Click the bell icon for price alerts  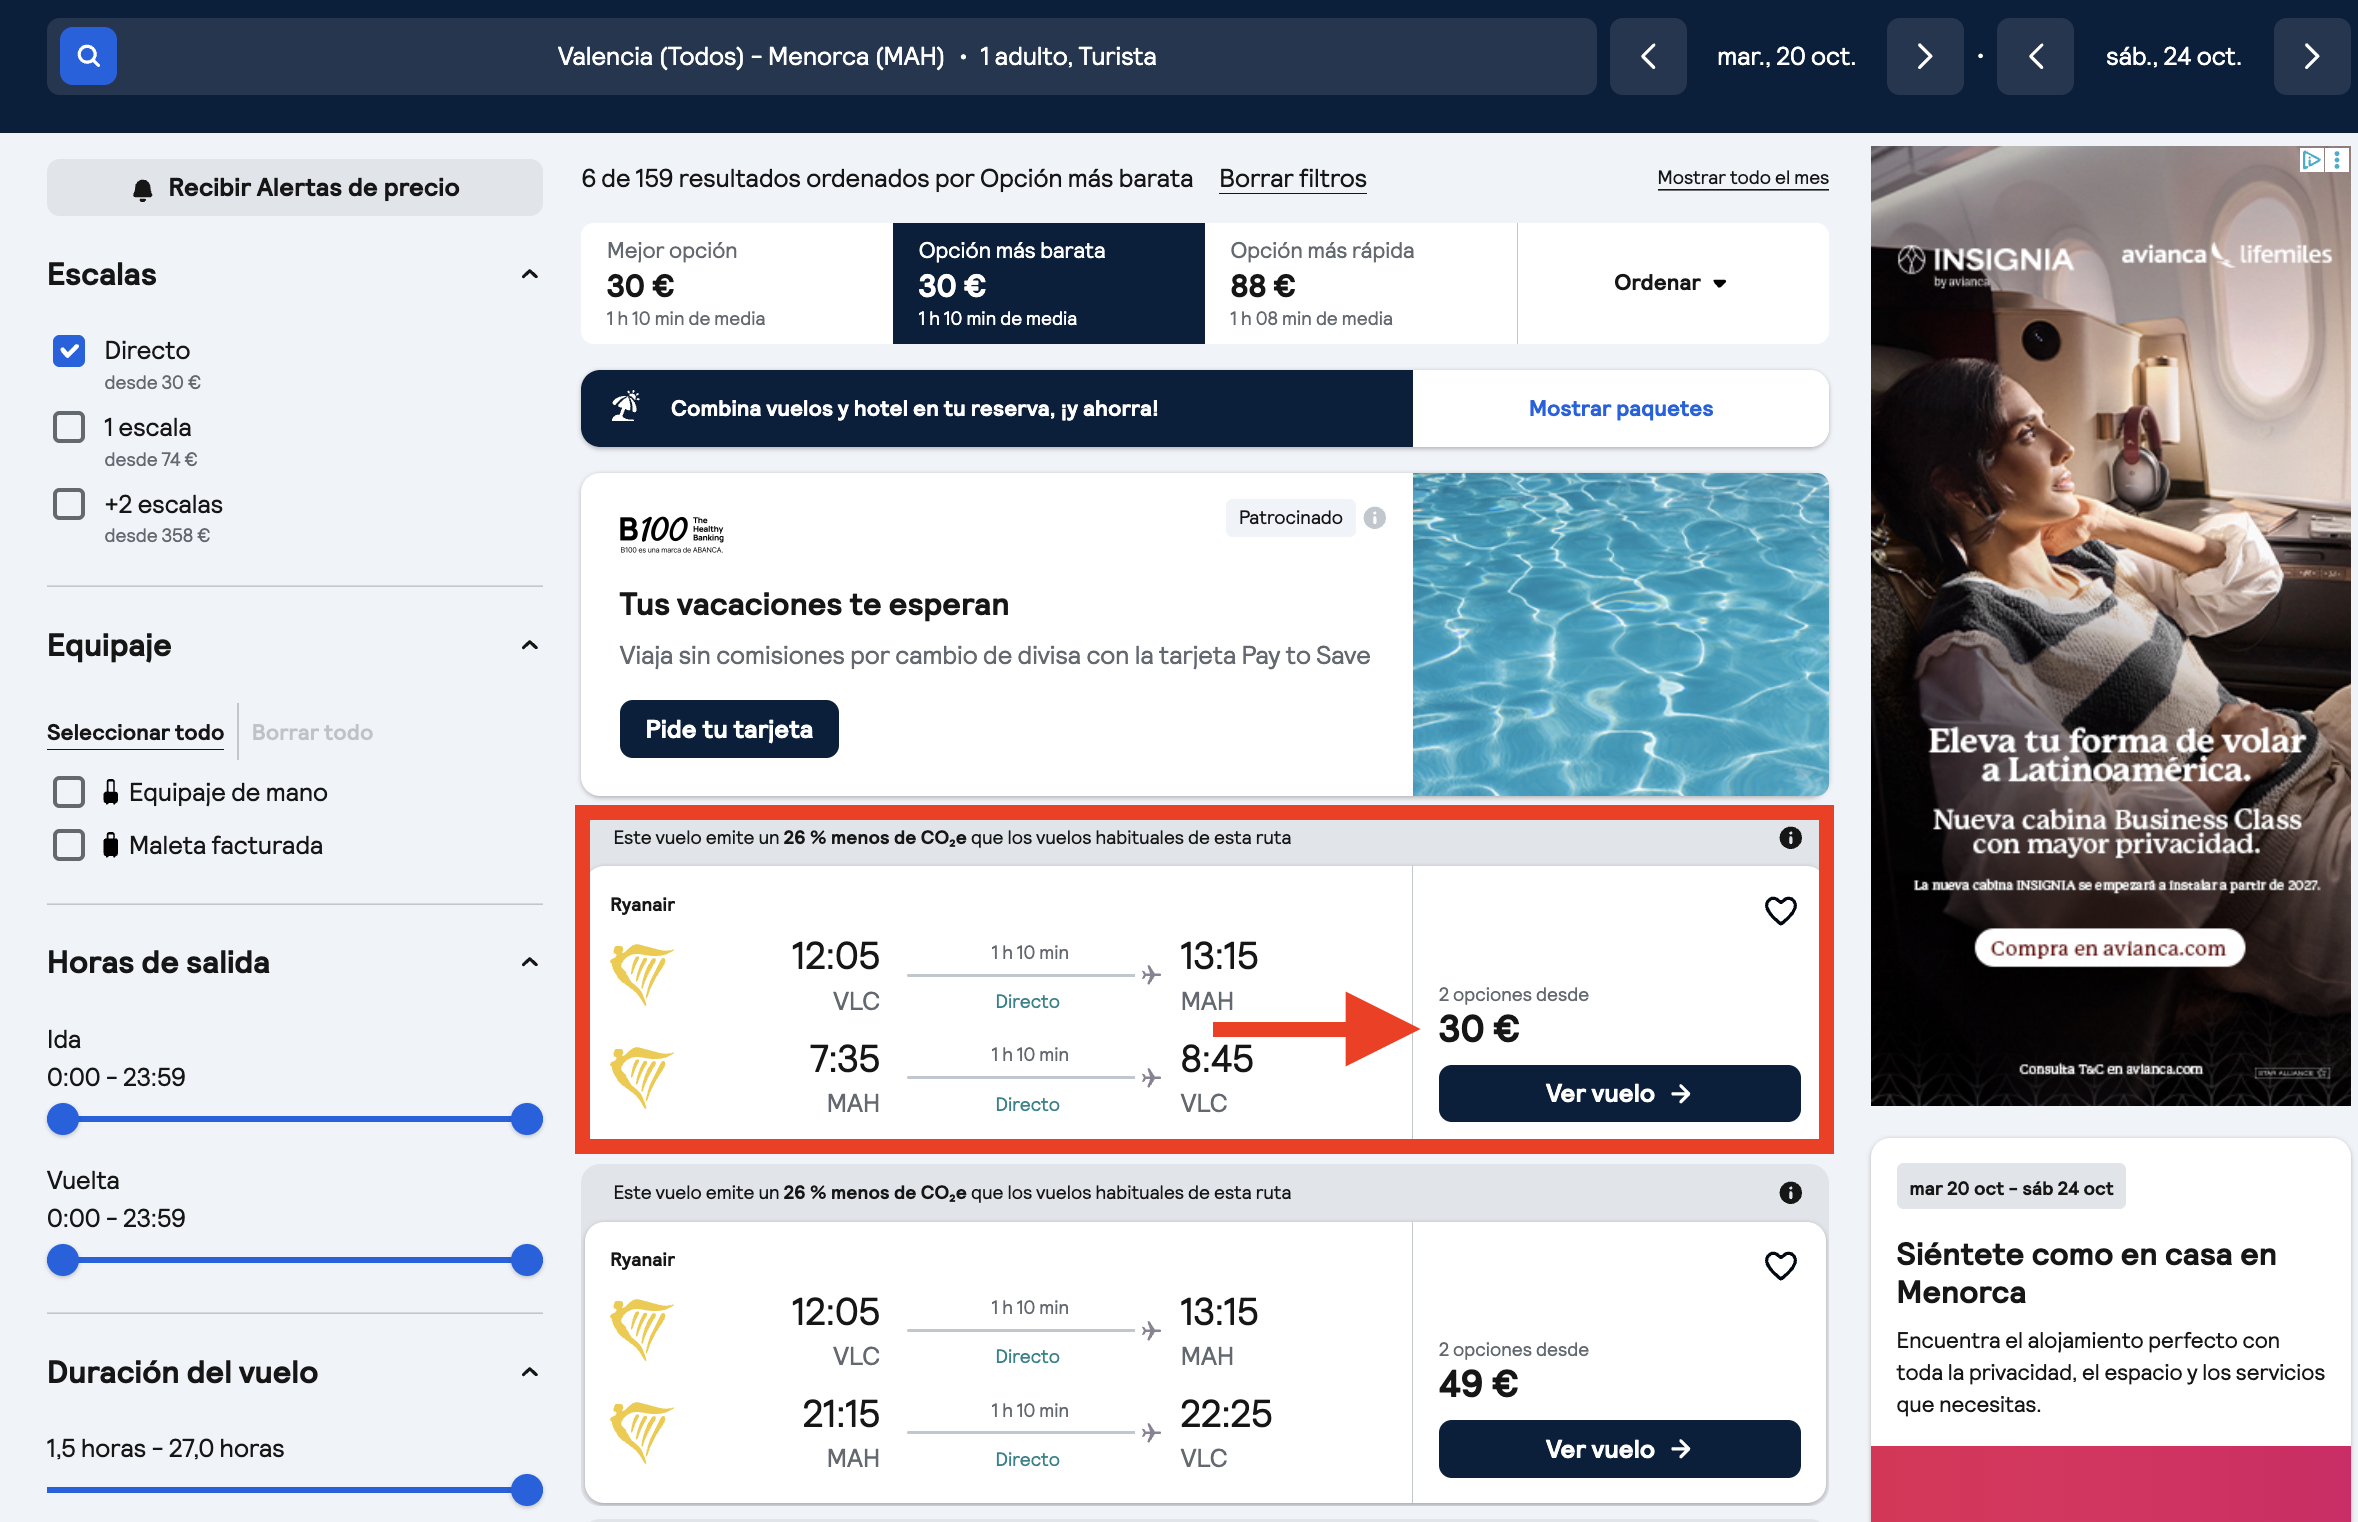[x=143, y=189]
